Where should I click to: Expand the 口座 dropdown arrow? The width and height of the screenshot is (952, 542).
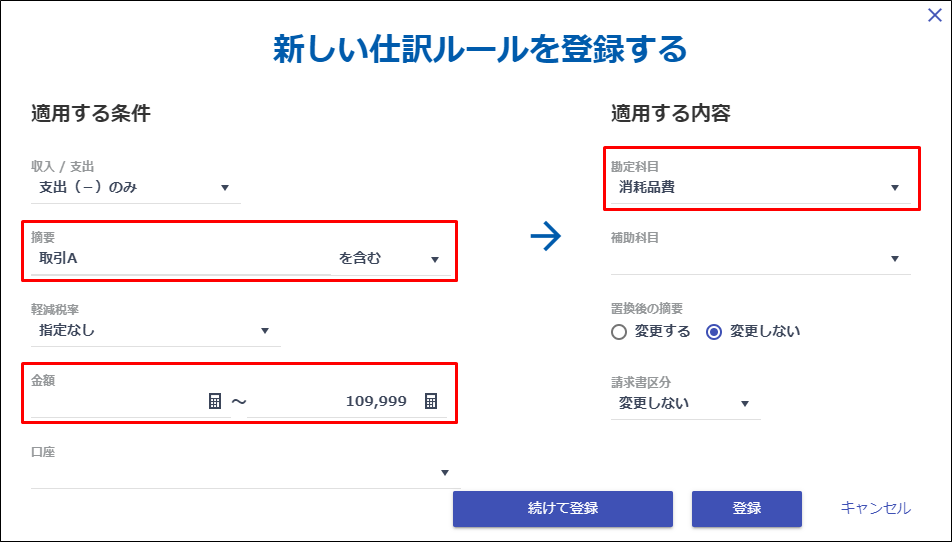click(x=445, y=473)
